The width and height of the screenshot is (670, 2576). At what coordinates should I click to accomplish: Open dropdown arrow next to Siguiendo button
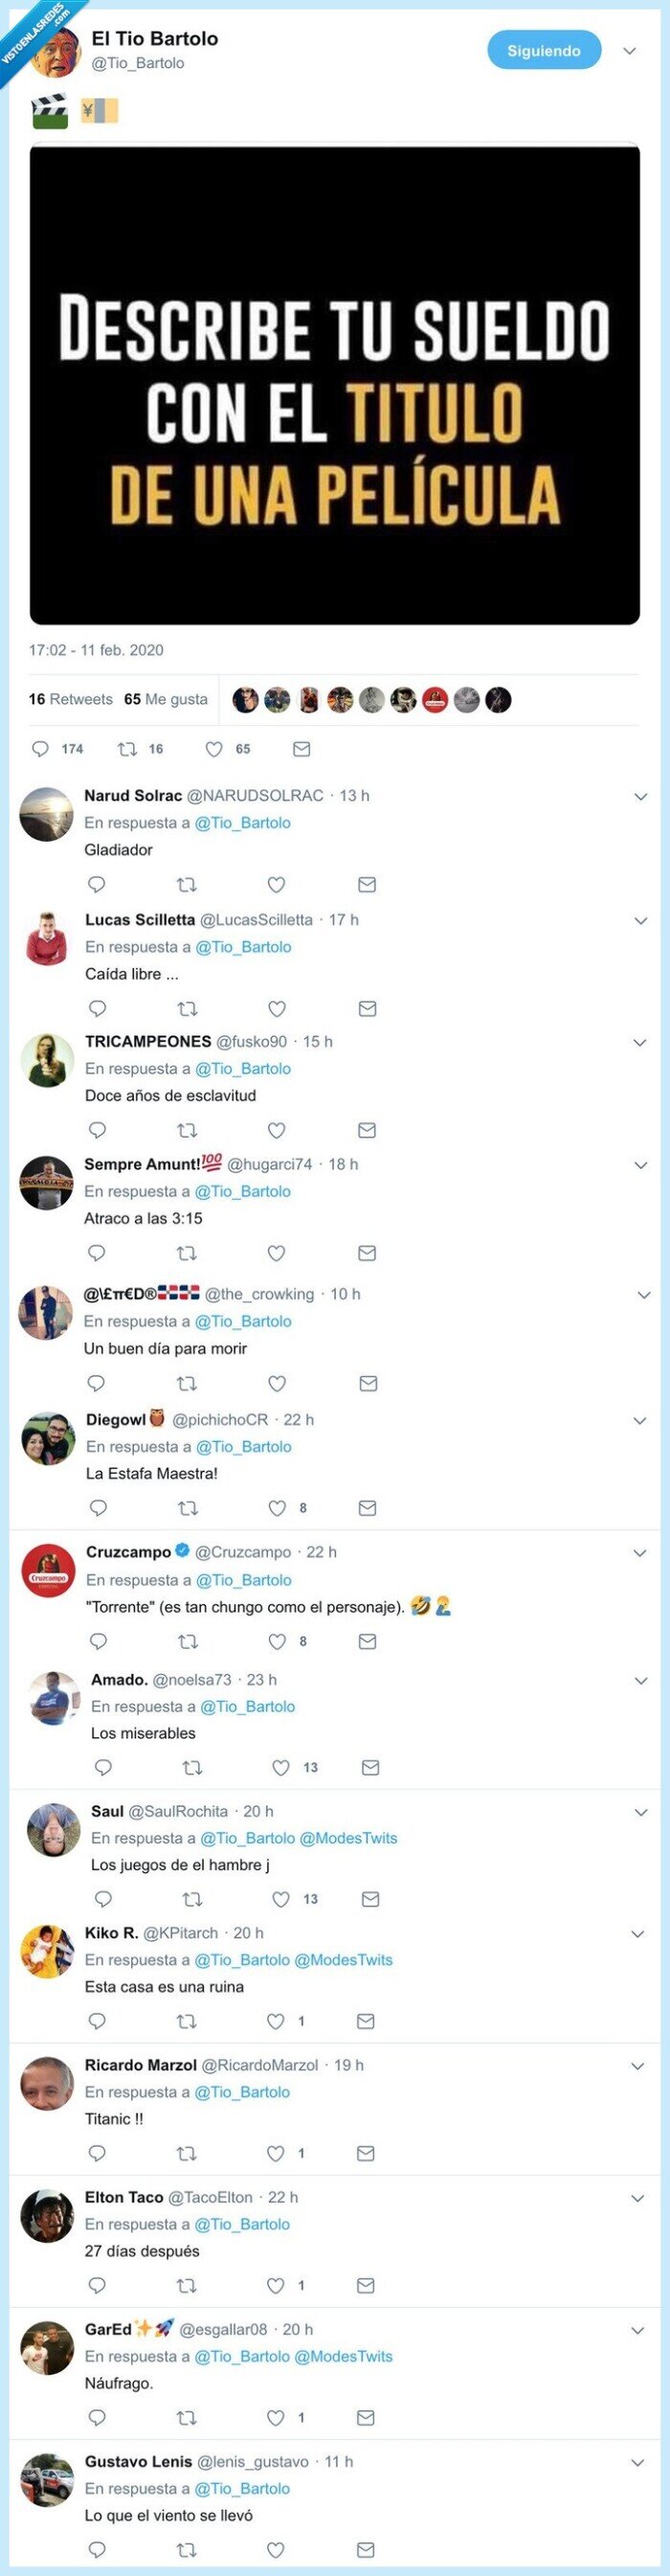[629, 51]
